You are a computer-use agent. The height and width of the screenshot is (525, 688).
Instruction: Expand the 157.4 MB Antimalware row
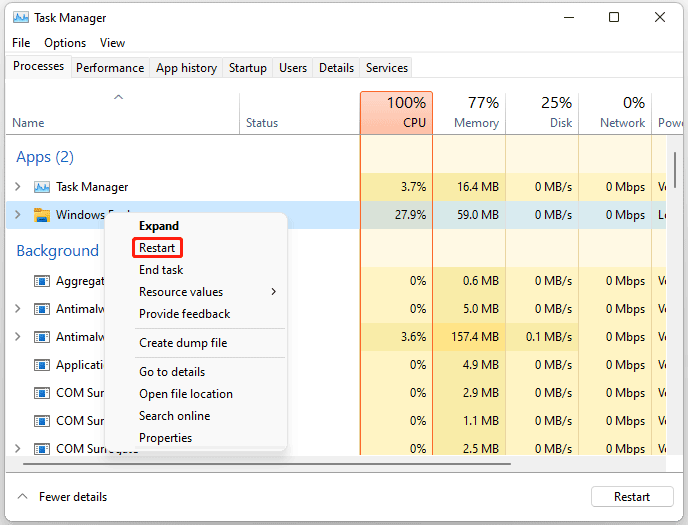[18, 337]
